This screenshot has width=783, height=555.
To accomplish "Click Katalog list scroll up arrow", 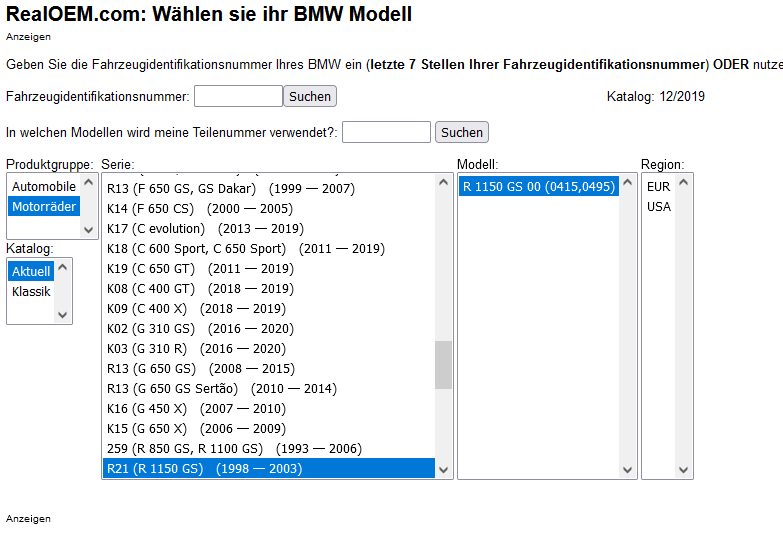I will click(62, 267).
